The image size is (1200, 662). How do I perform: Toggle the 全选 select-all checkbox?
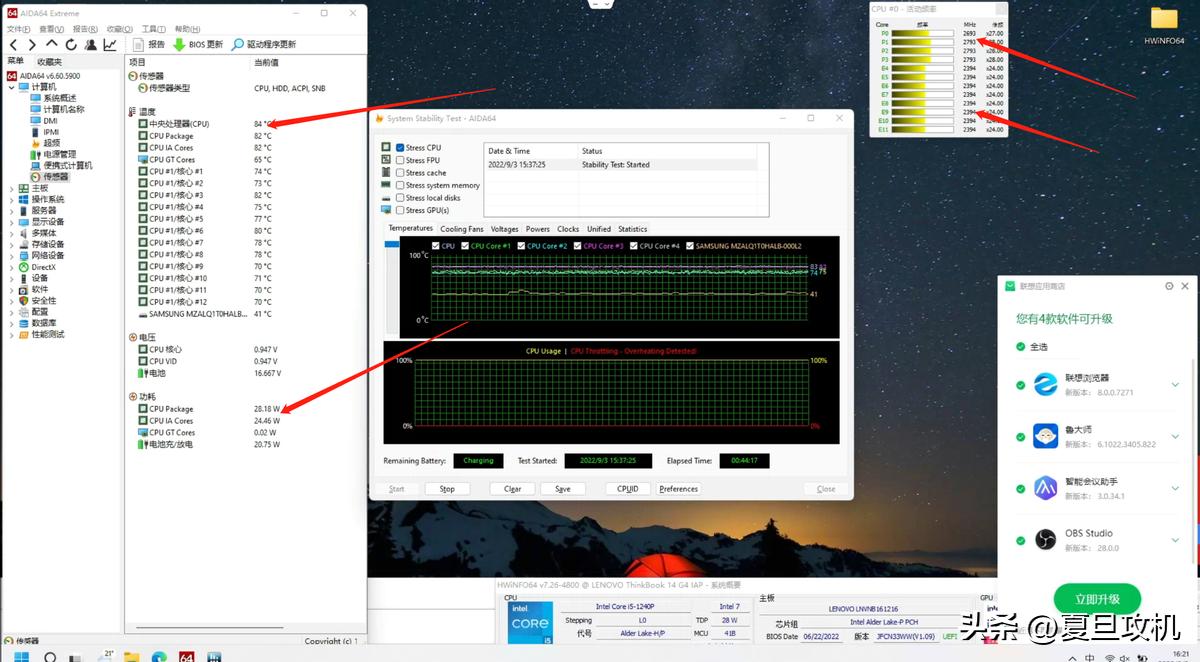click(1019, 347)
